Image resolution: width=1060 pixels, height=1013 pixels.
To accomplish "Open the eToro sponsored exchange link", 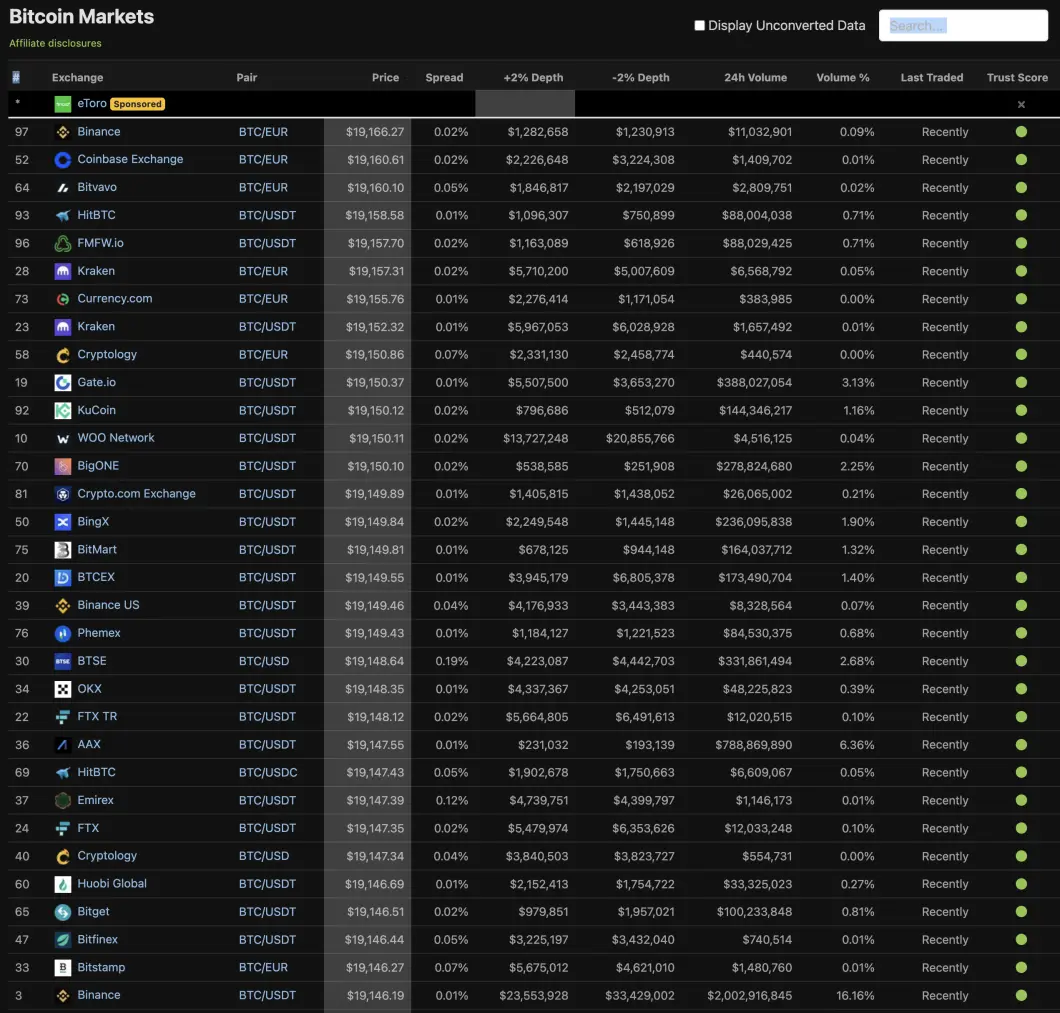I will tap(92, 103).
